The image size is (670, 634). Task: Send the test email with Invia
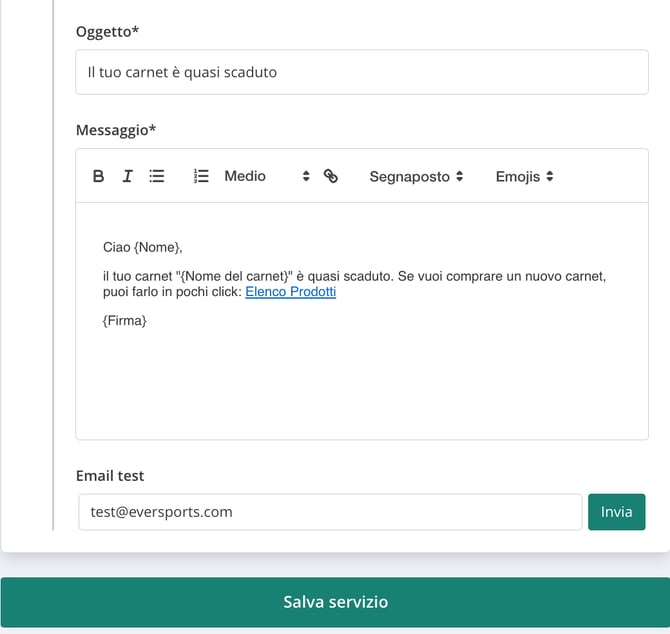[x=617, y=512]
